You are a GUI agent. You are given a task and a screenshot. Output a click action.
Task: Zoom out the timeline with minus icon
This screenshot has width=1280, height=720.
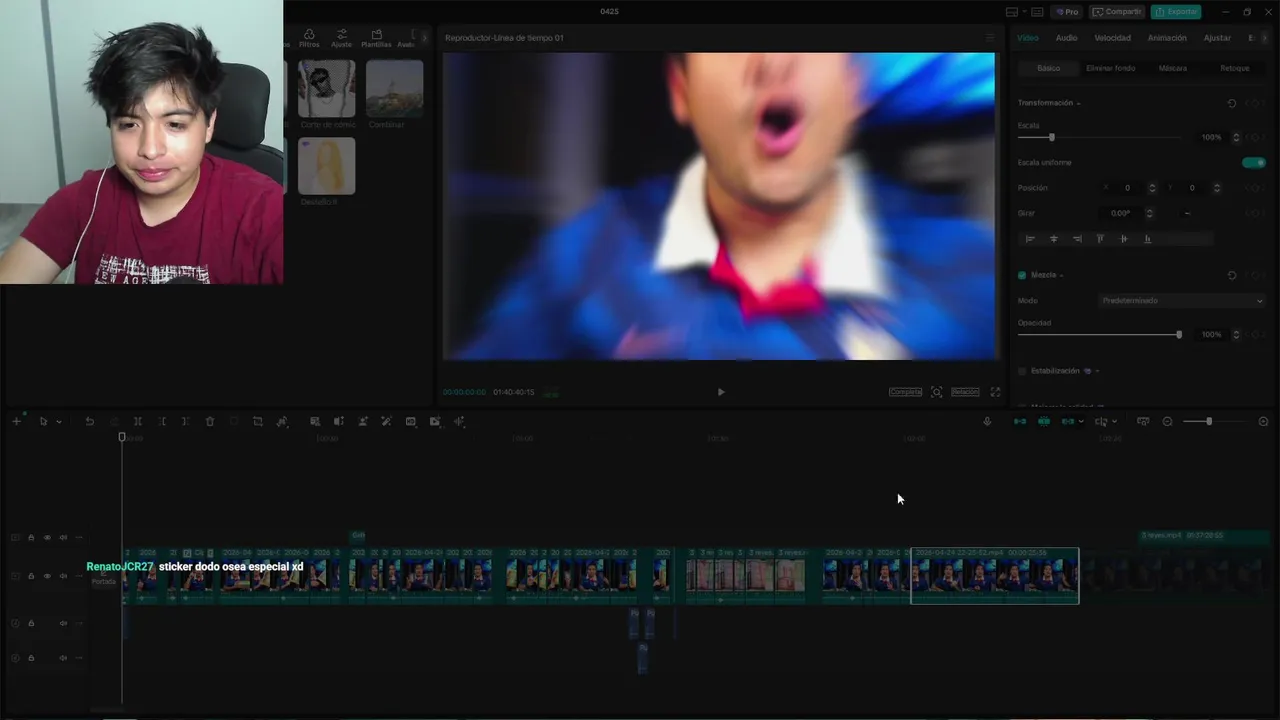pyautogui.click(x=1167, y=422)
